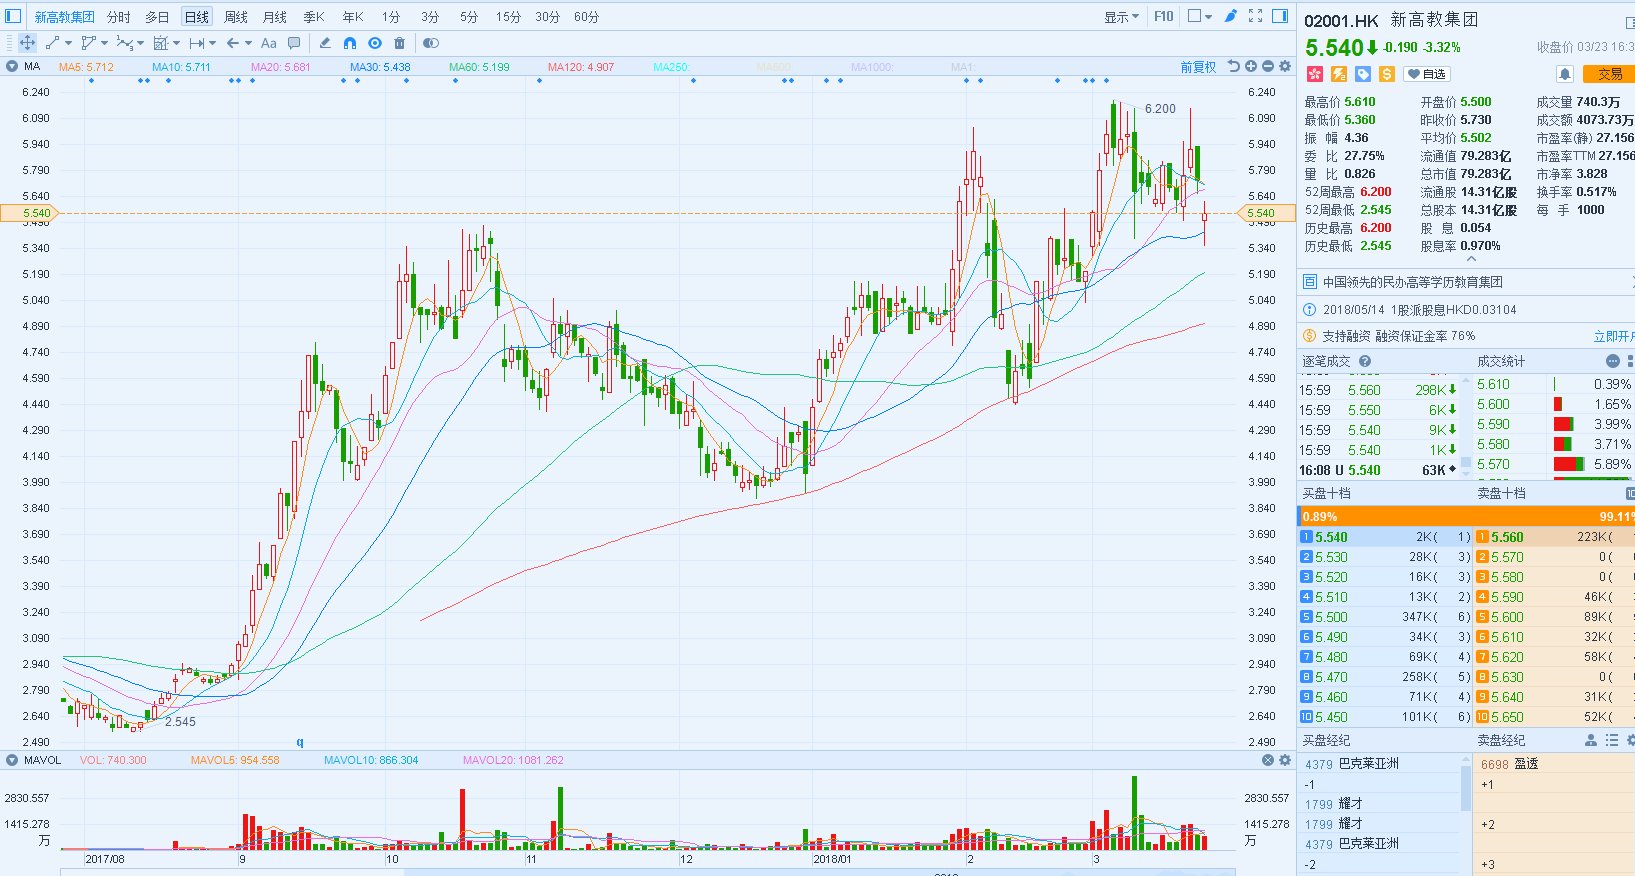The image size is (1635, 876).
Task: Click the orange 交易 trade button
Action: coord(1610,74)
